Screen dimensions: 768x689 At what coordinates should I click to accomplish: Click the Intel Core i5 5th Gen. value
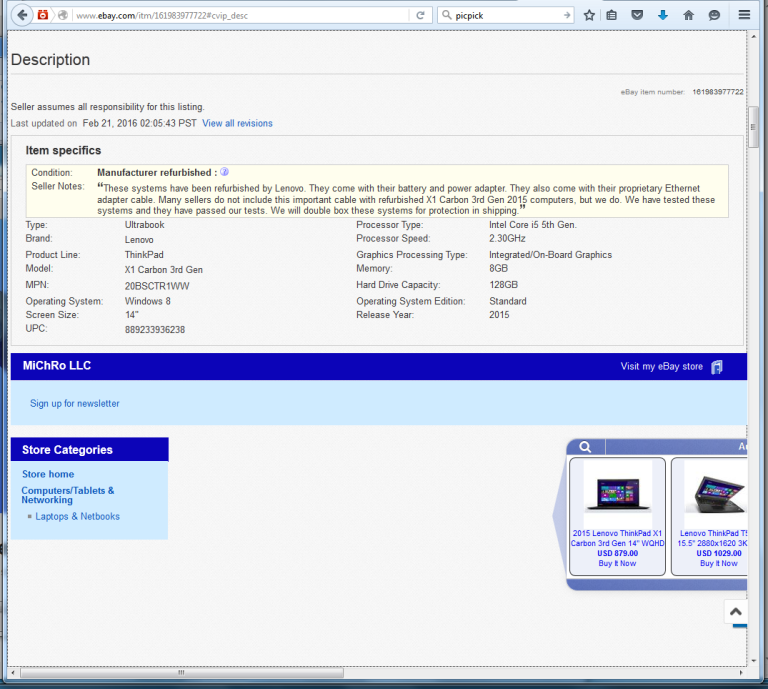[533, 225]
